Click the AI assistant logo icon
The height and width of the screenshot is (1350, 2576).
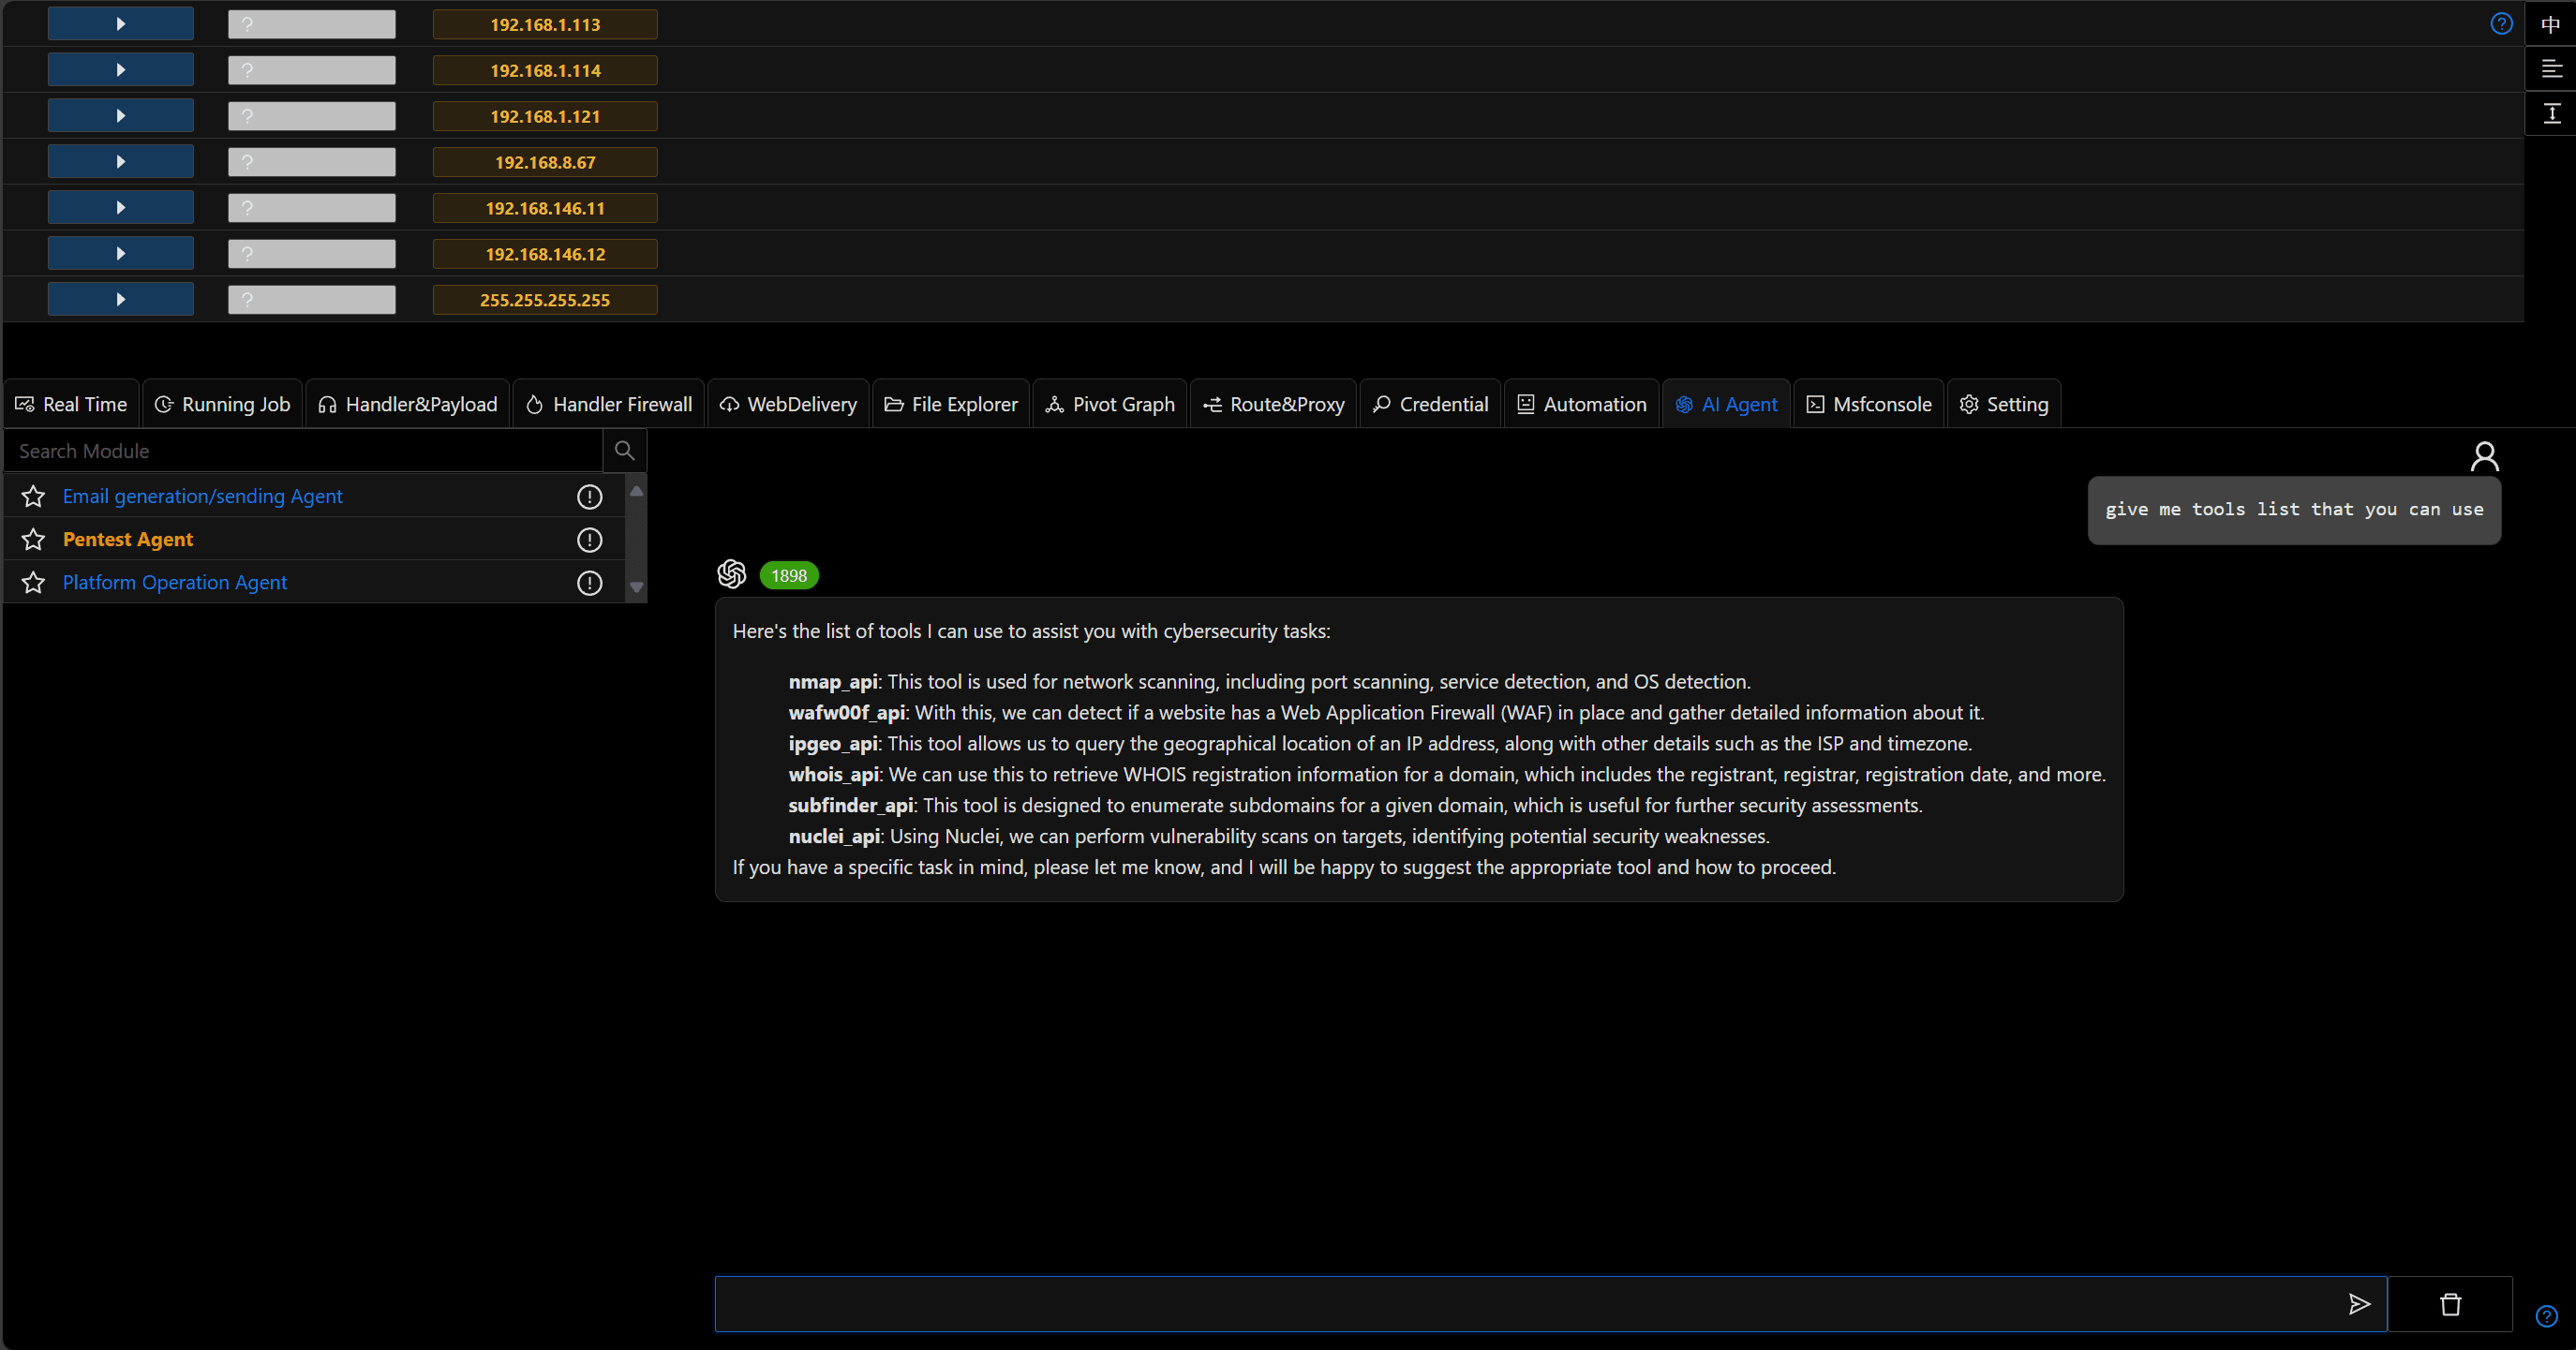pos(732,574)
